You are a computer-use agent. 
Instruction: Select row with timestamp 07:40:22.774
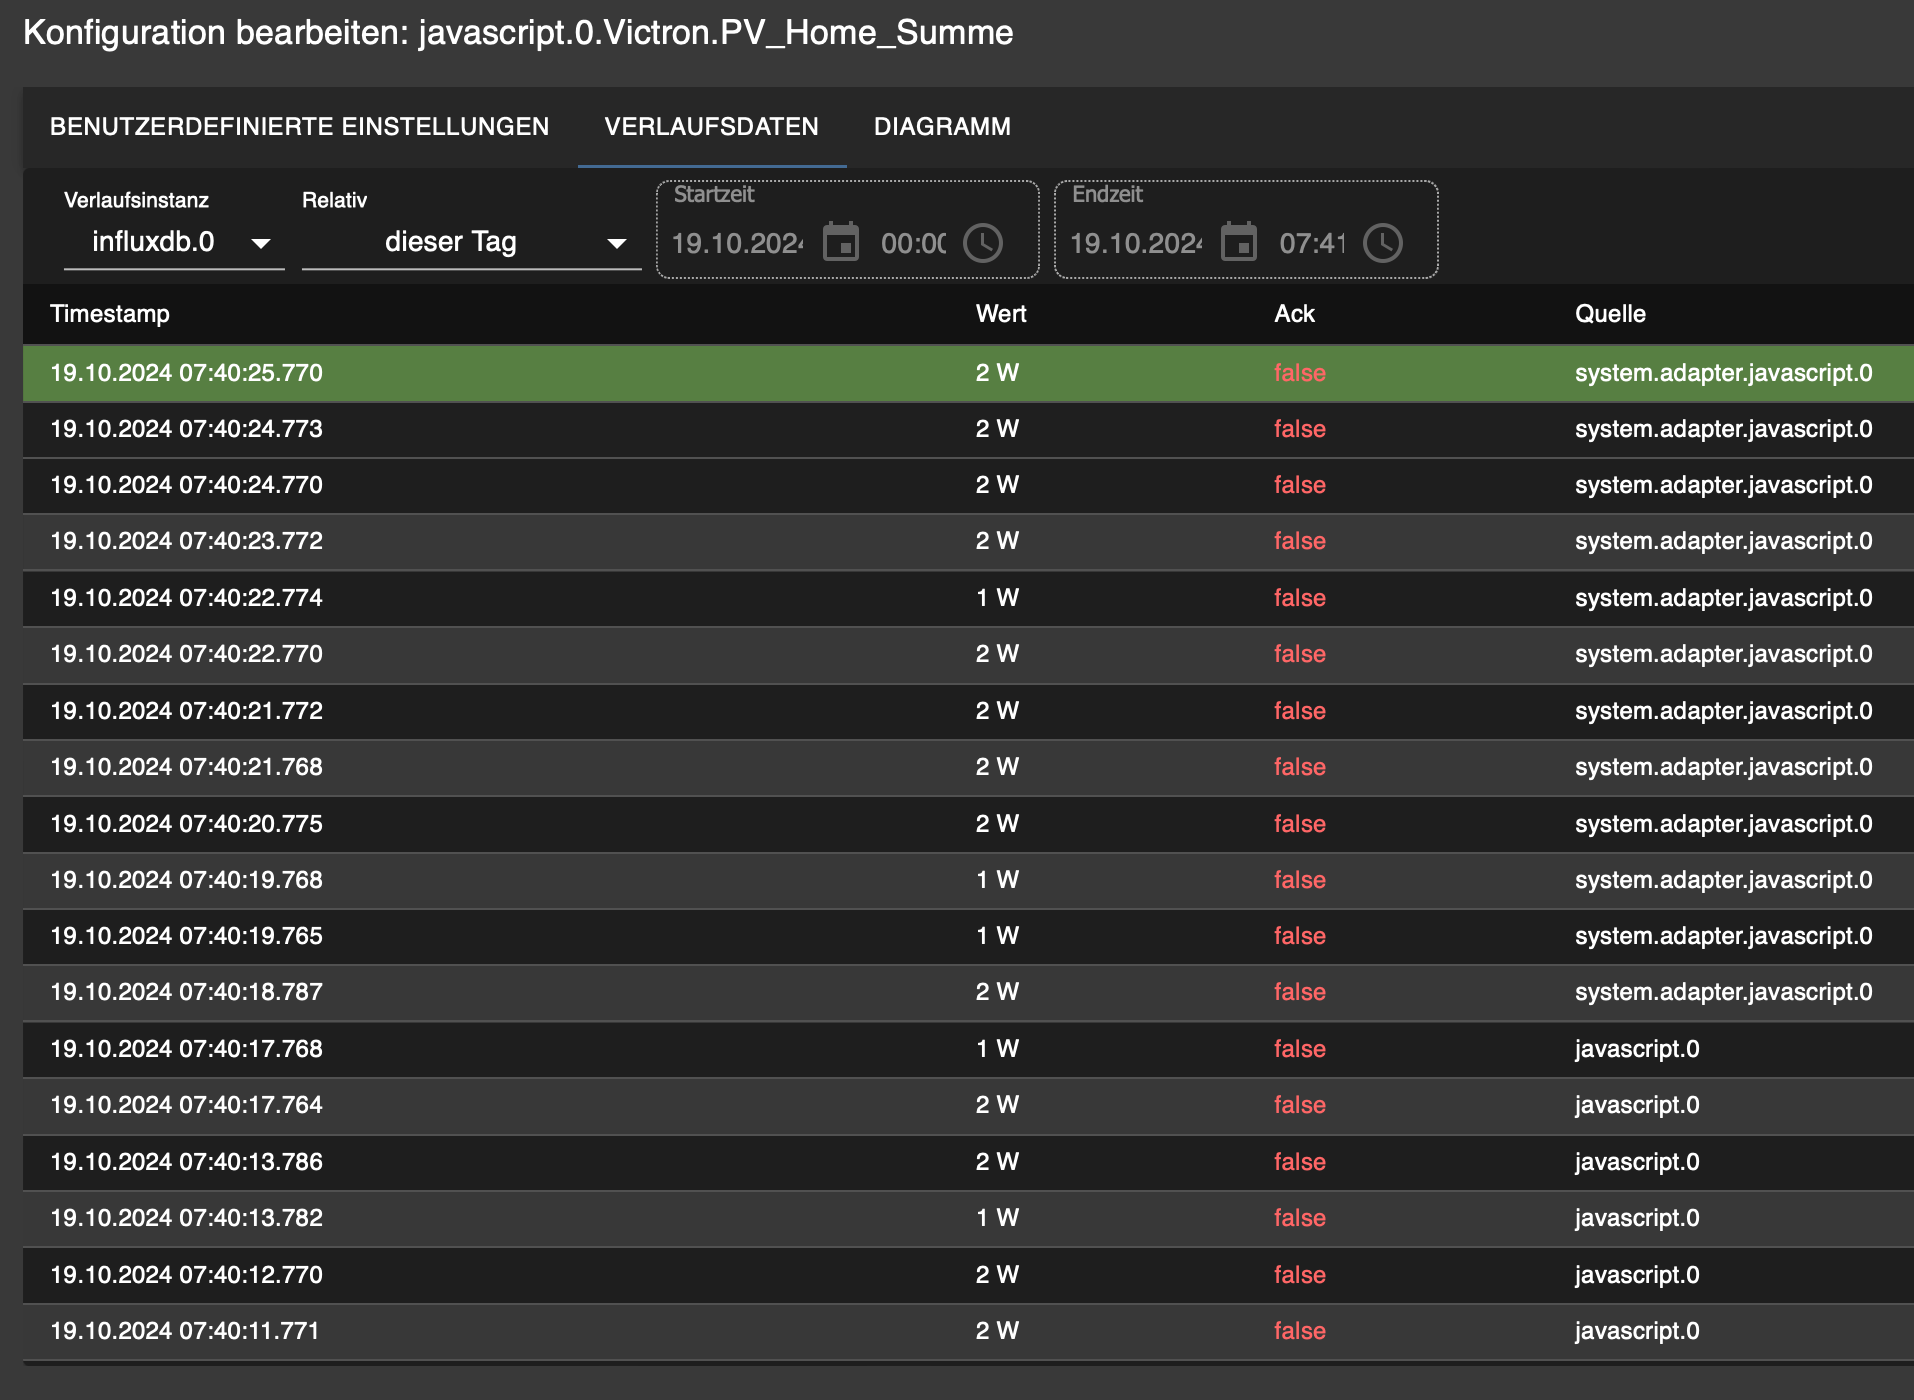coord(968,598)
